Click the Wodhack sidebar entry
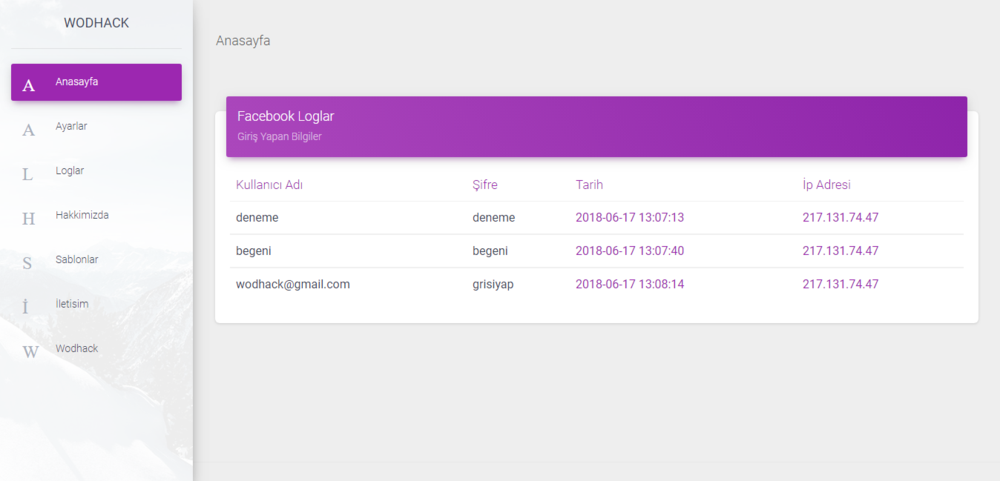Viewport: 1000px width, 481px height. [96, 349]
